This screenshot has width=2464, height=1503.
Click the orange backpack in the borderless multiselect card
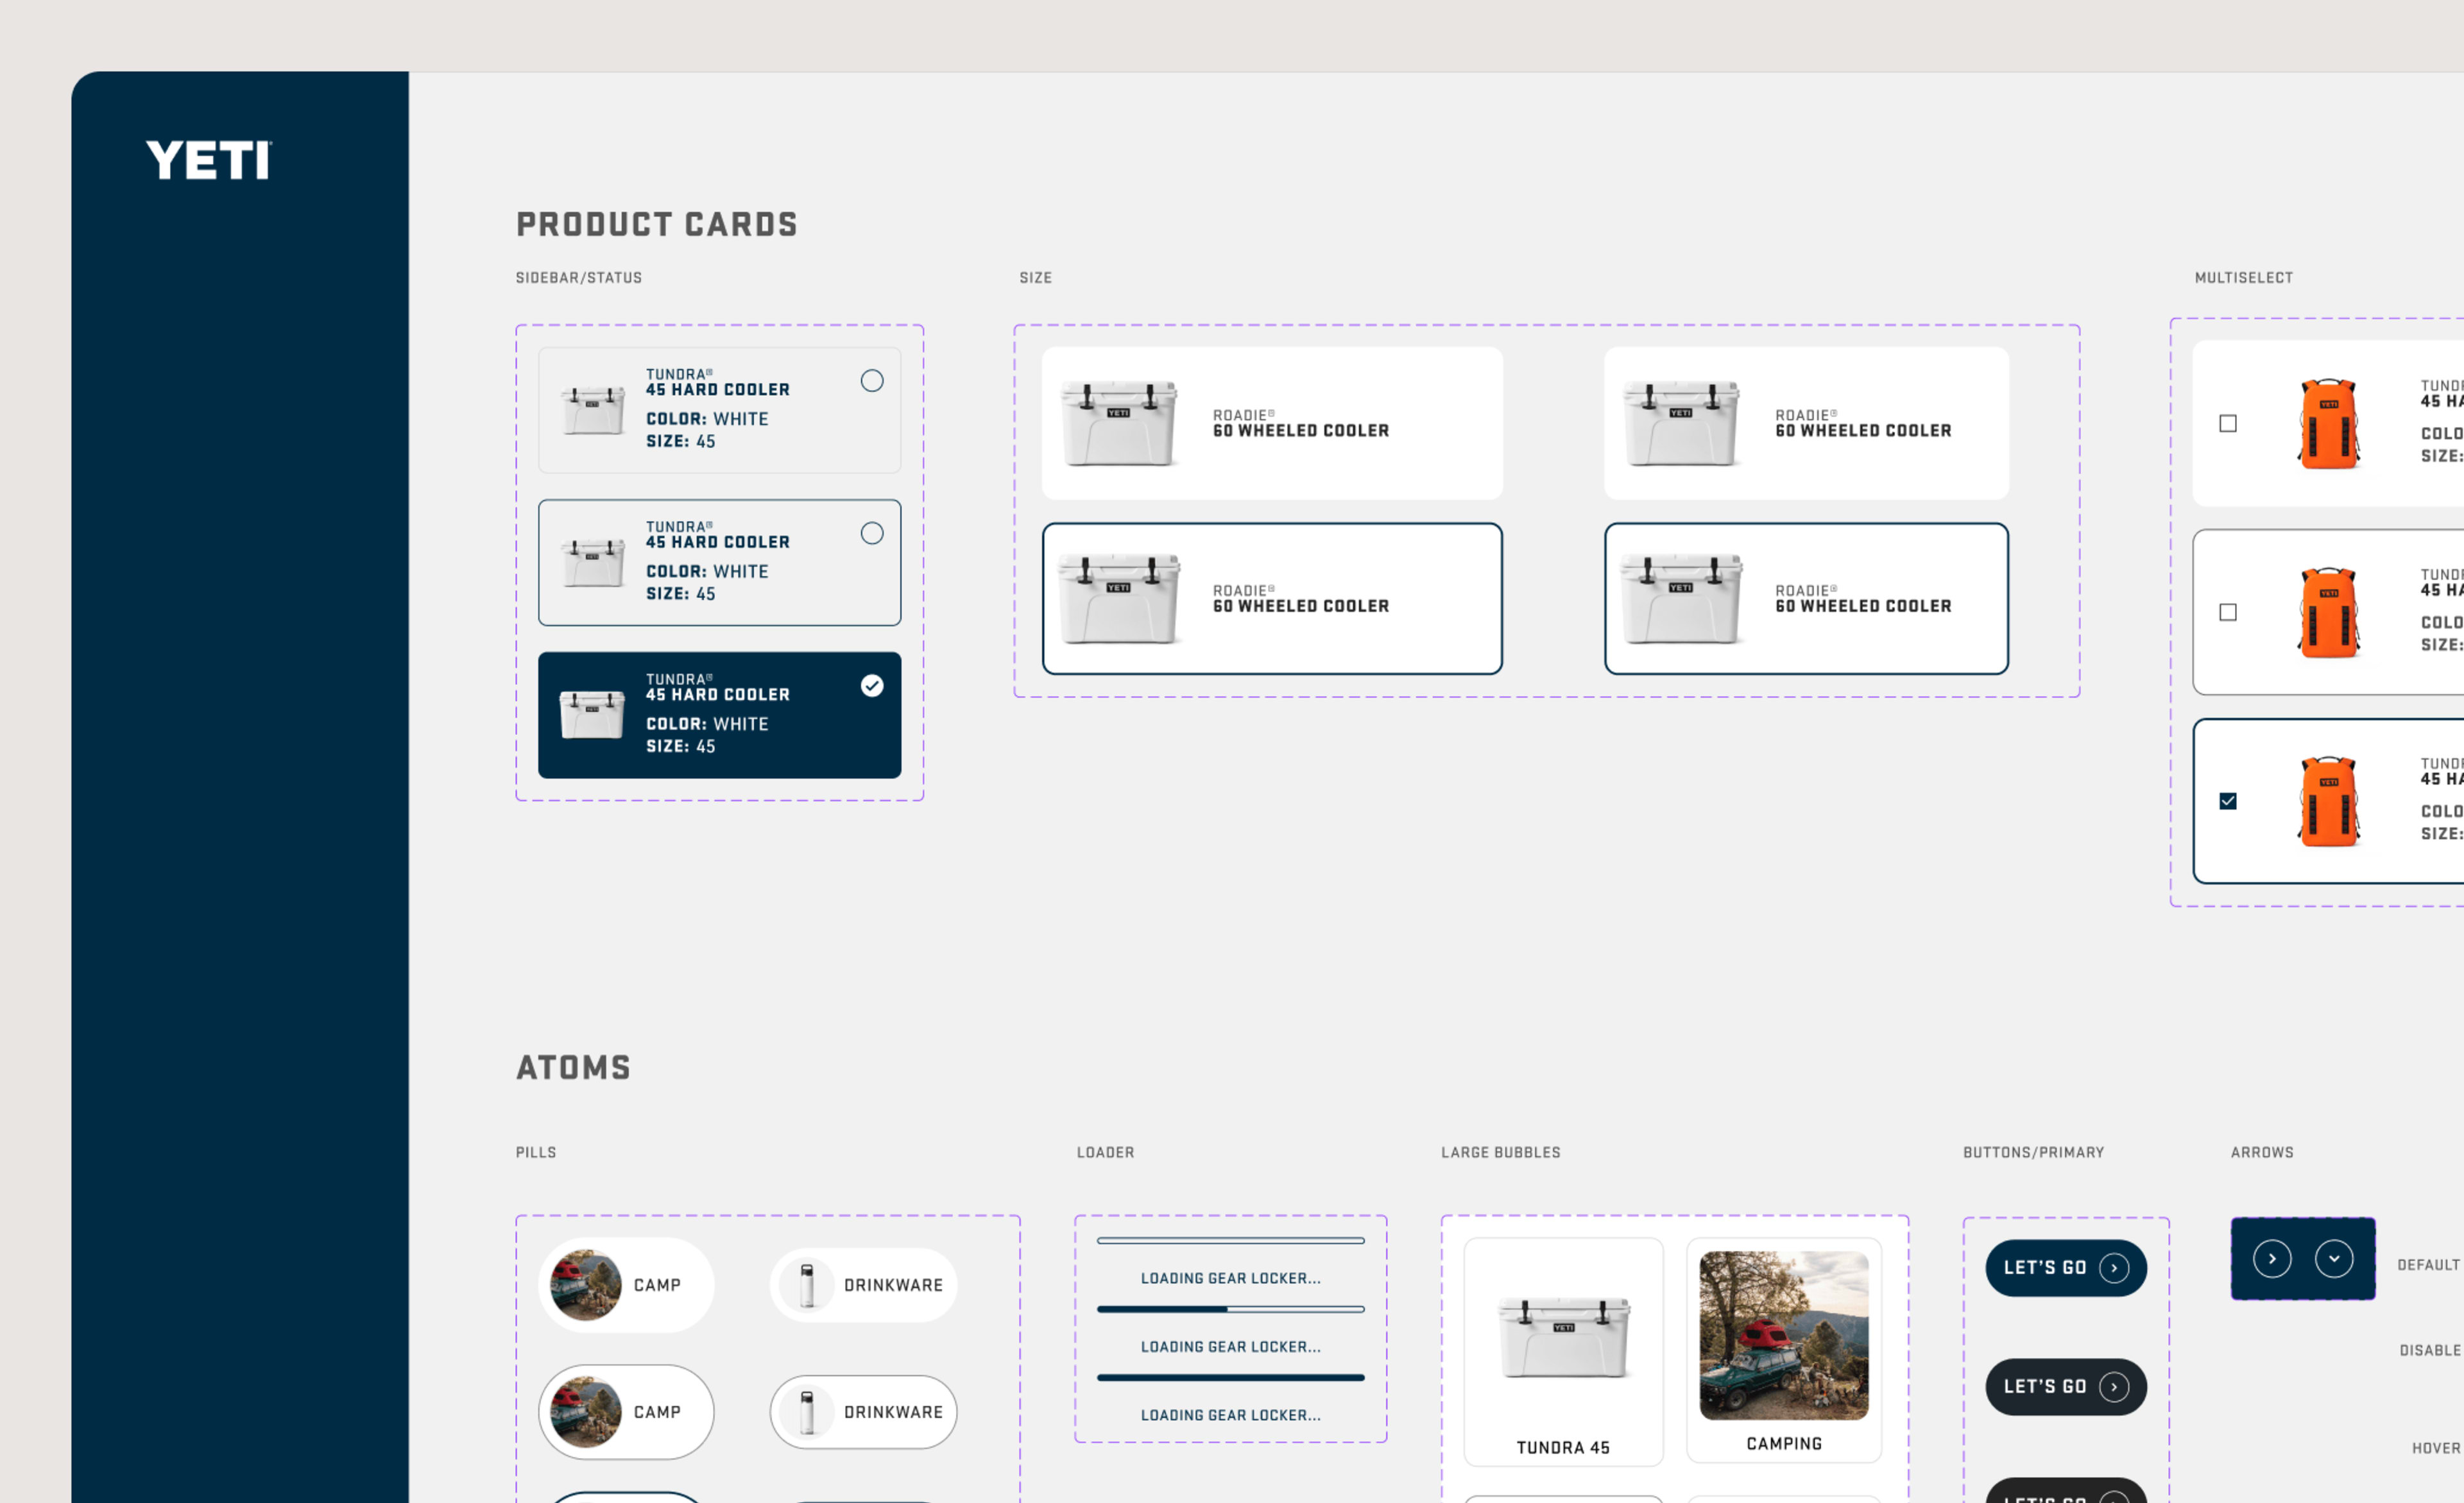pyautogui.click(x=2329, y=423)
